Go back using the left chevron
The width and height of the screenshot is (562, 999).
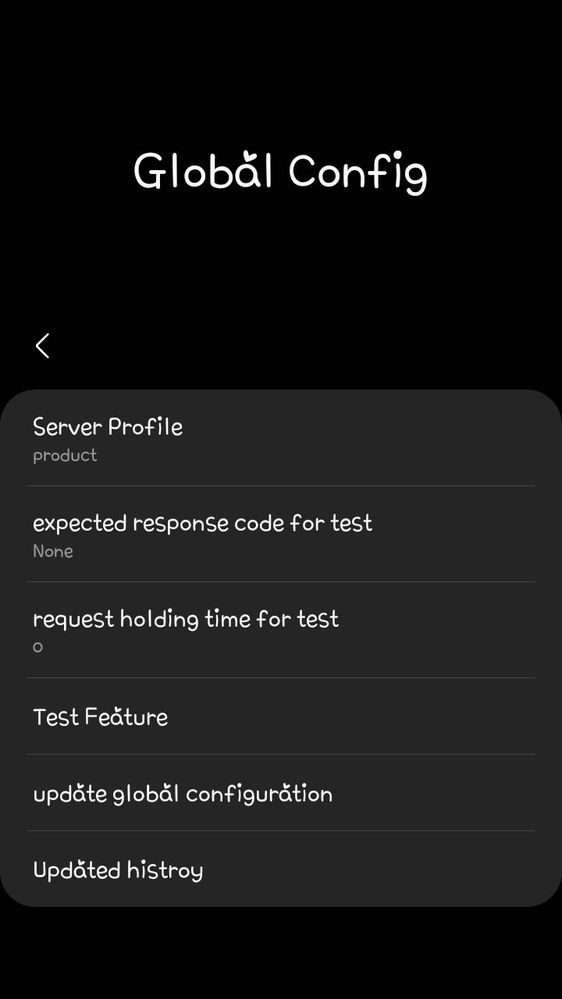click(x=43, y=346)
